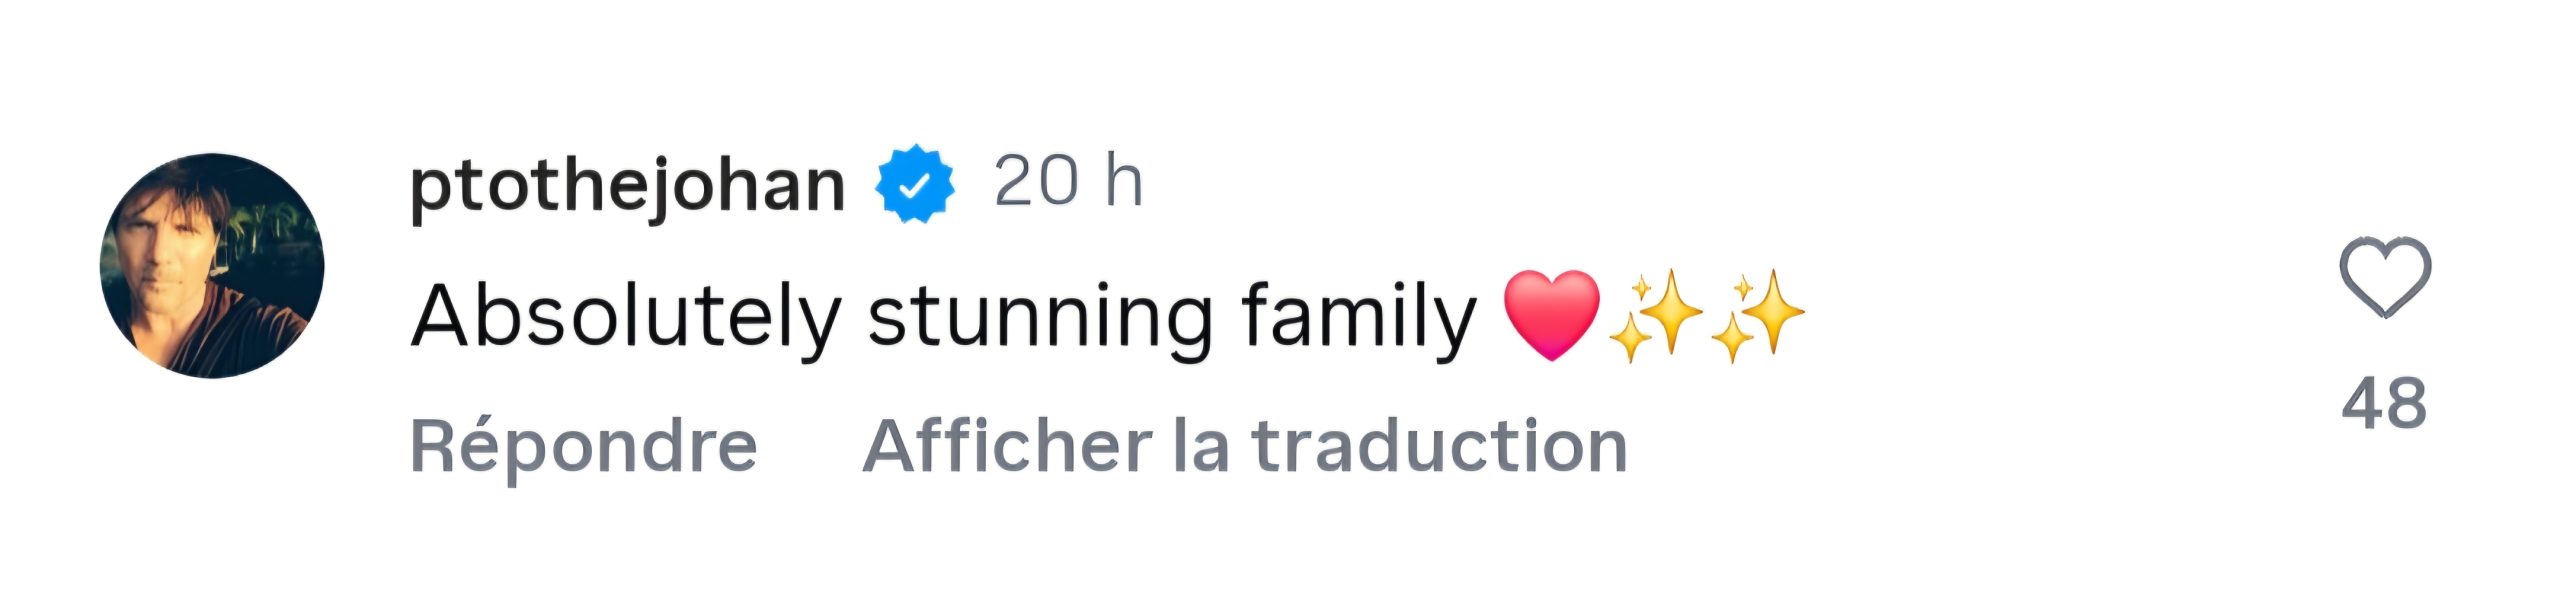Open ptothejohan's profile picture
Image resolution: width=2560 pixels, height=607 pixels.
pyautogui.click(x=212, y=265)
